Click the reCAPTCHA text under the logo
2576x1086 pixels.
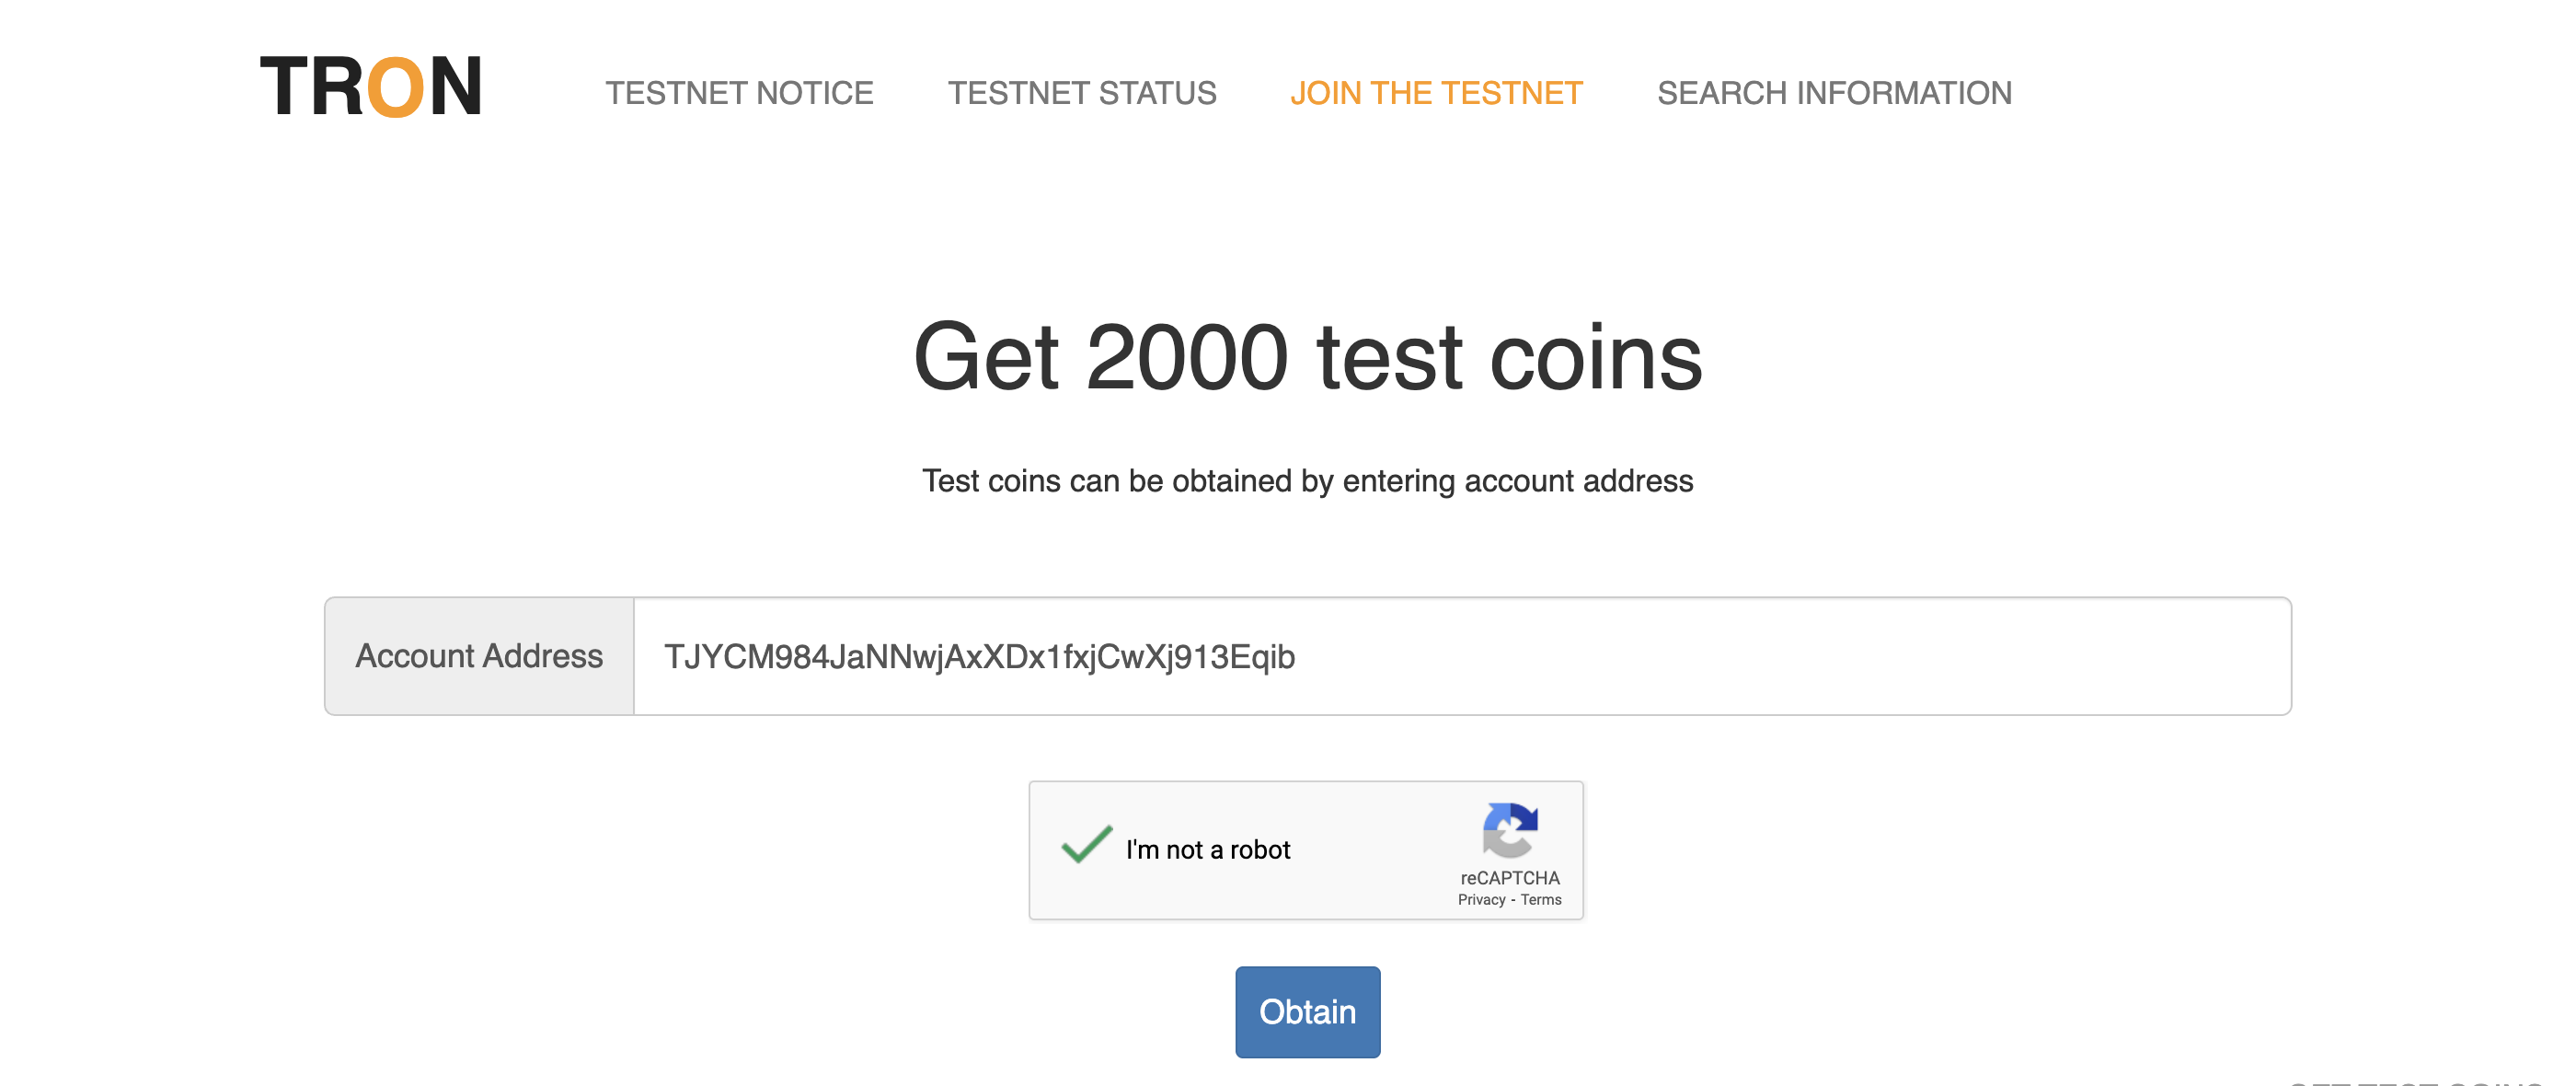click(1509, 878)
